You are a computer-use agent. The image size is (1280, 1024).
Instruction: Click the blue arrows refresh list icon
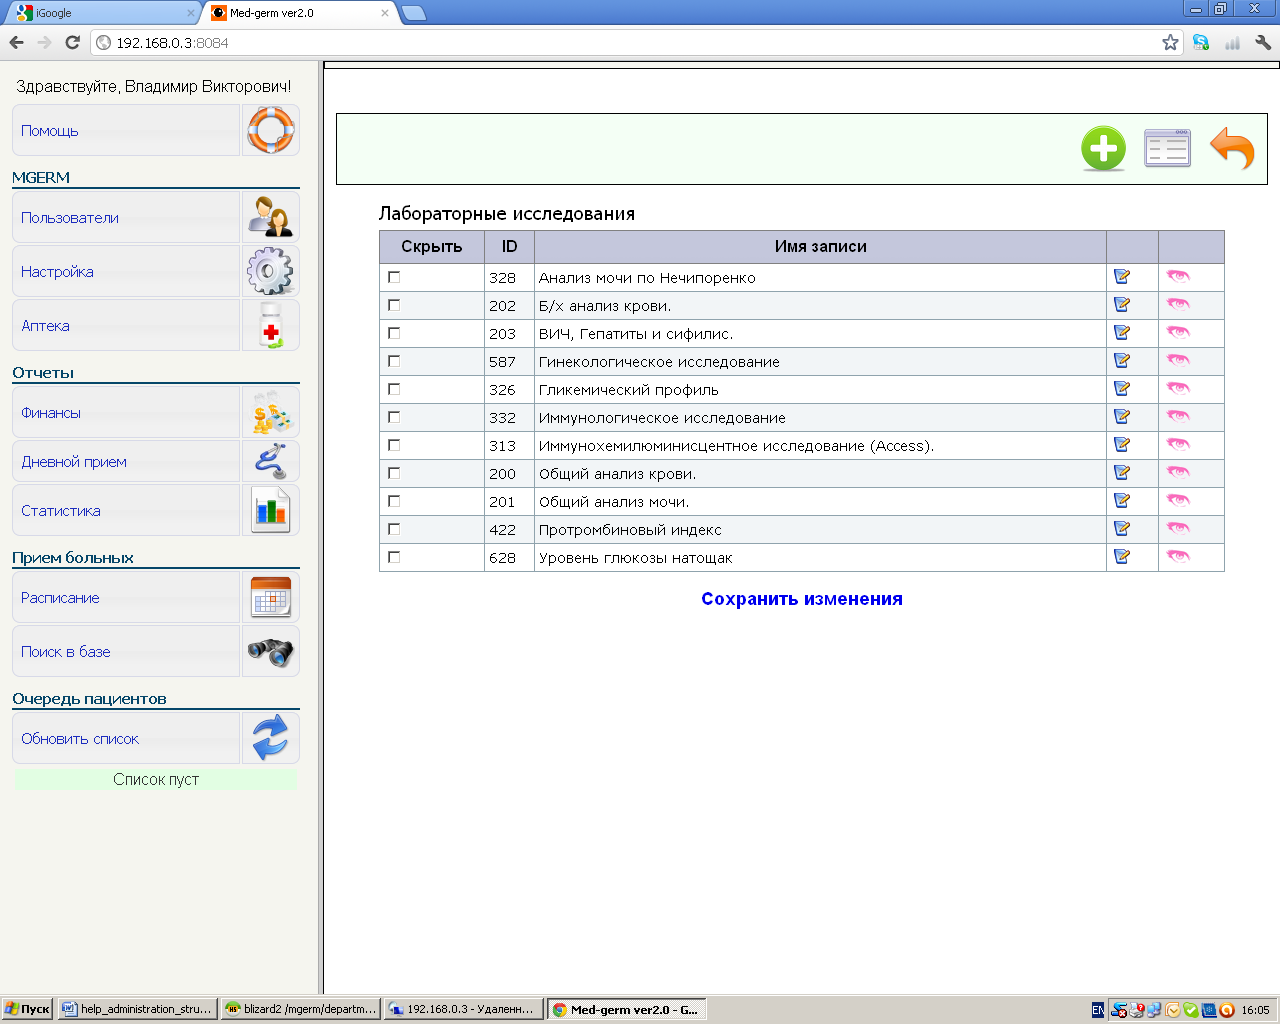tap(270, 738)
